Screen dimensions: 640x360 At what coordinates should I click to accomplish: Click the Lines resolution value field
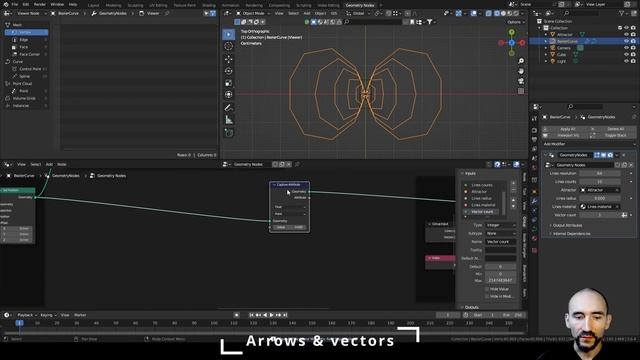[600, 173]
